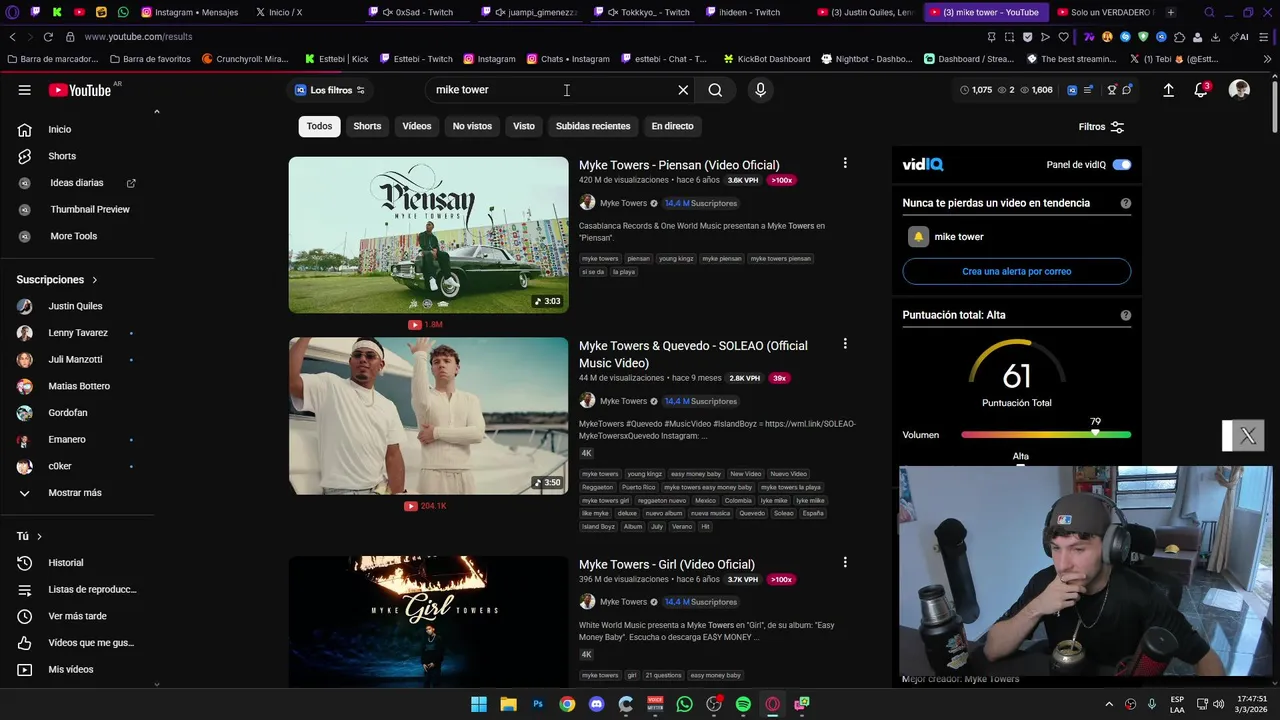Open Photoshop from the taskbar

[538, 704]
